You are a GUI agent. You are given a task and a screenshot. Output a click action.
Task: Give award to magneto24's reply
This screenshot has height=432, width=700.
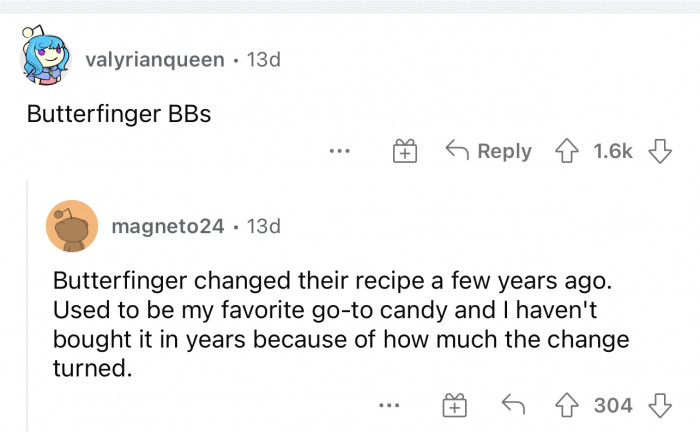(x=455, y=406)
